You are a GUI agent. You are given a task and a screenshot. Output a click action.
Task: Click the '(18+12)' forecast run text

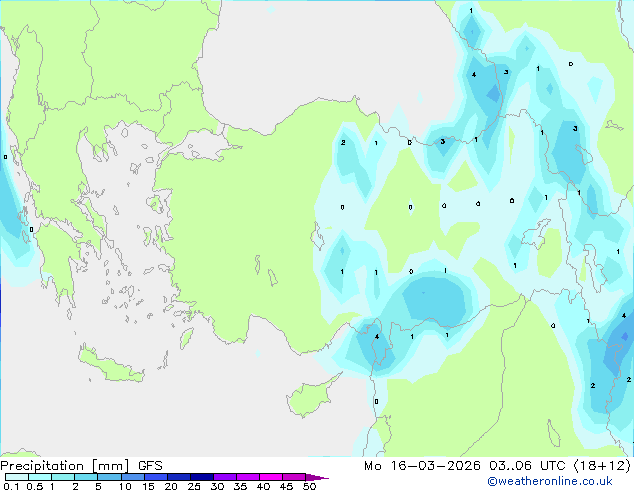tap(602, 466)
